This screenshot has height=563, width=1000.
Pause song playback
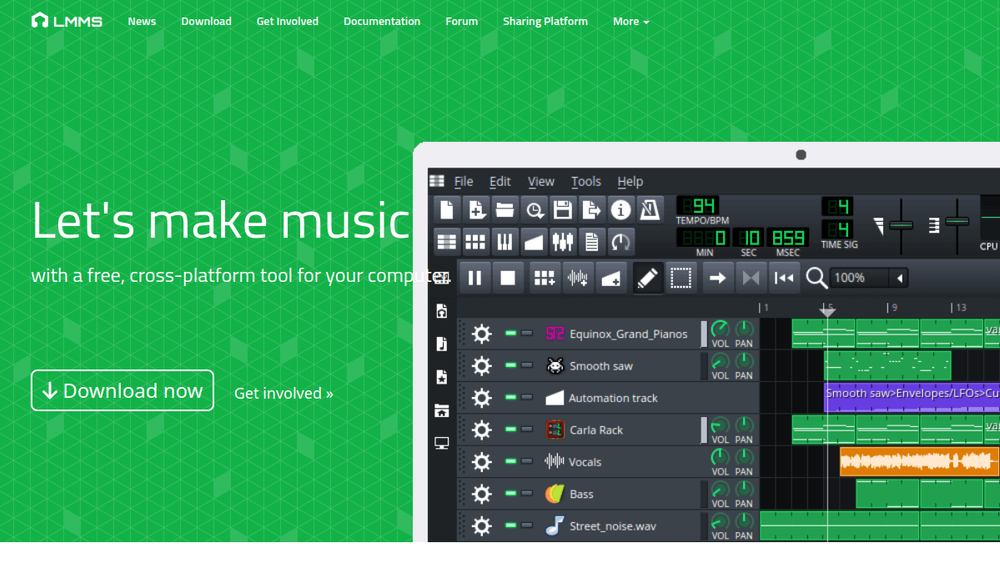[474, 278]
